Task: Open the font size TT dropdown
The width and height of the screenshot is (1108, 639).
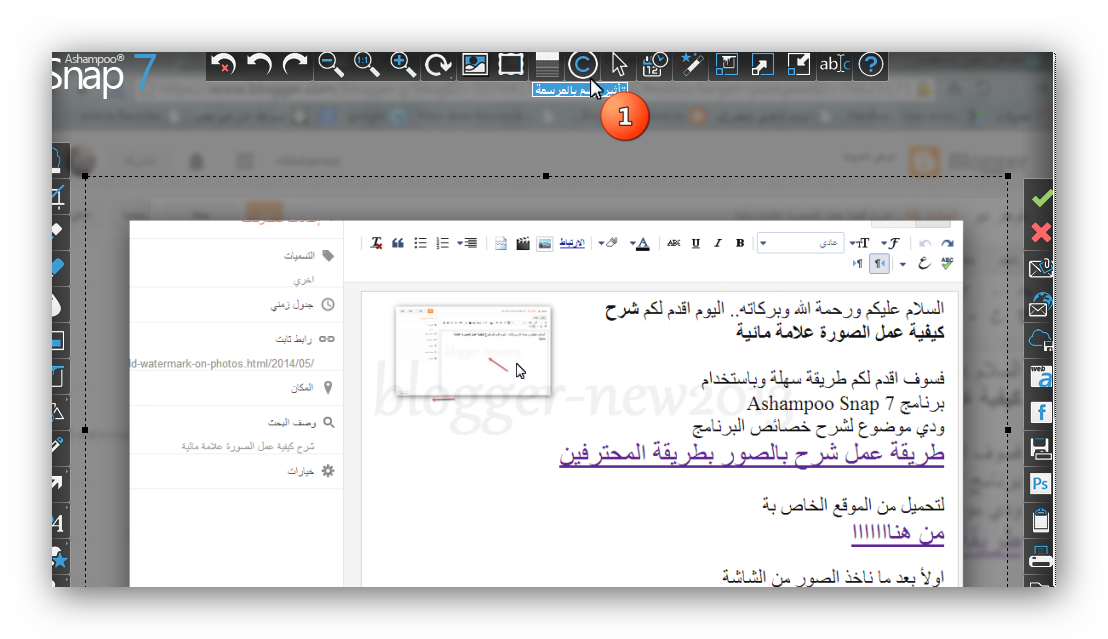Action: tap(859, 243)
